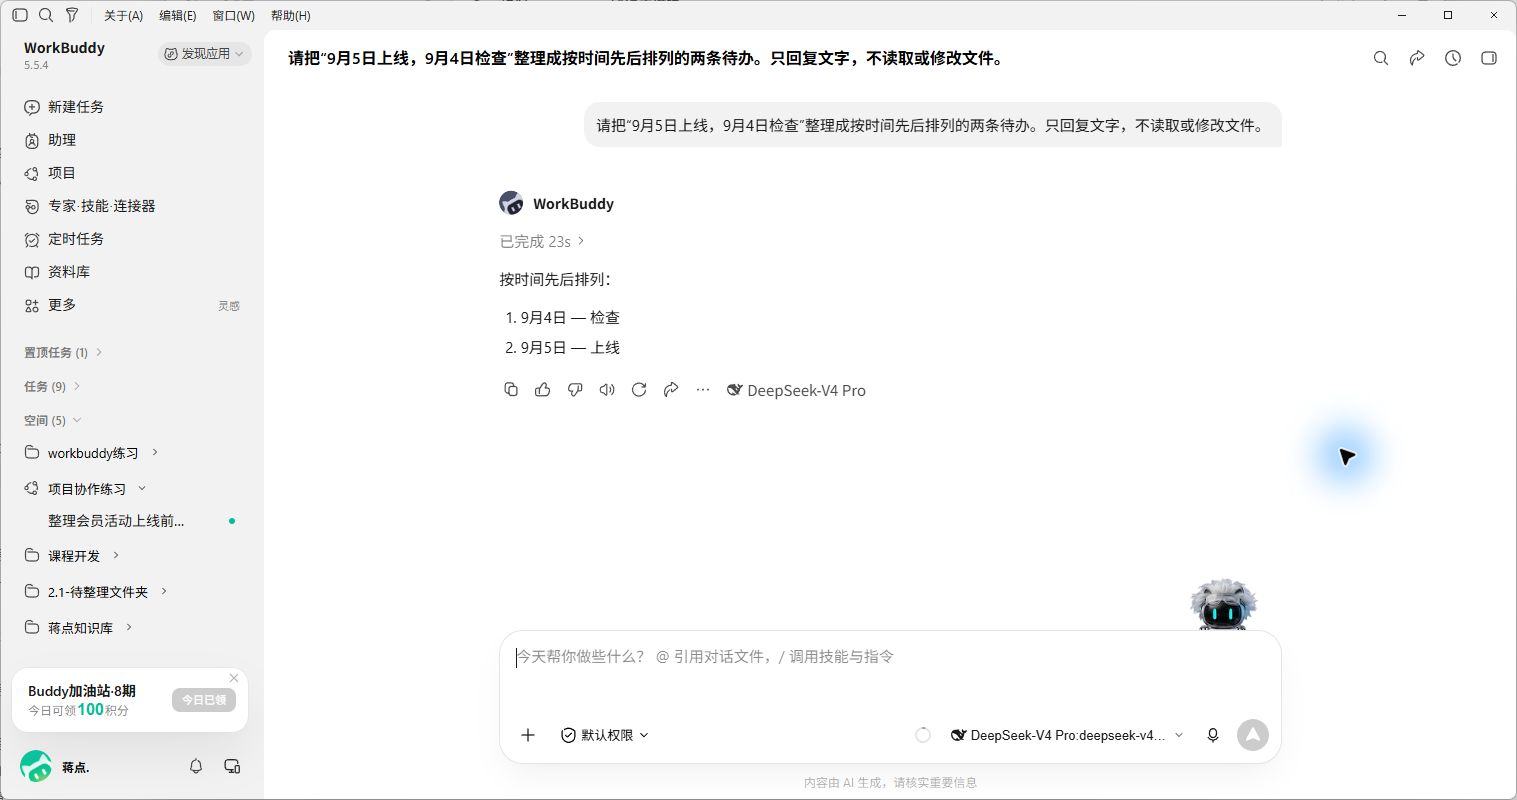Open the 蒋点 user avatar
The image size is (1517, 800).
pos(36,767)
